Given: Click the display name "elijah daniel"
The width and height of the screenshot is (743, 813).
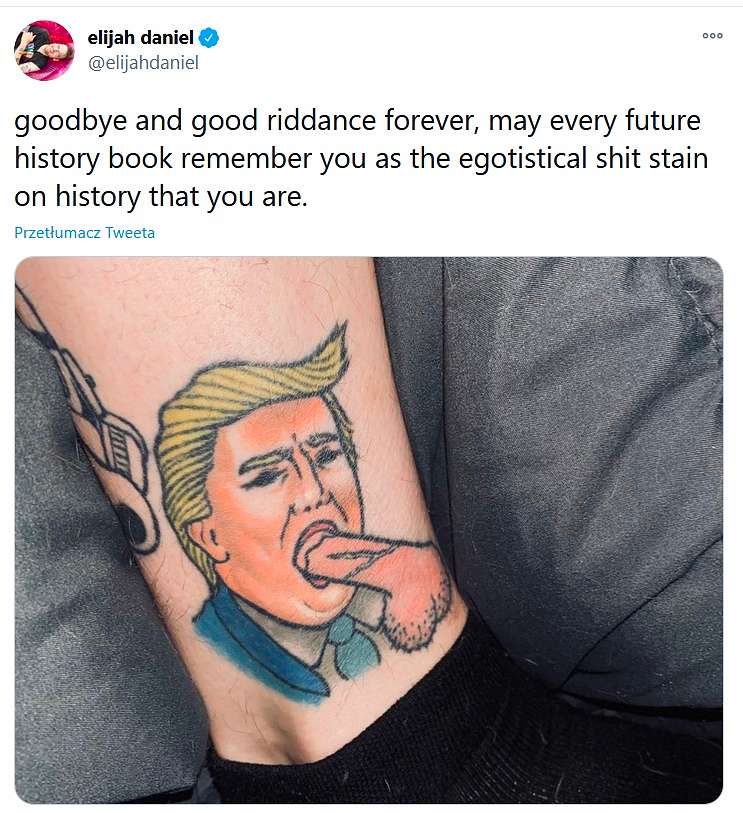Looking at the screenshot, I should pyautogui.click(x=140, y=38).
